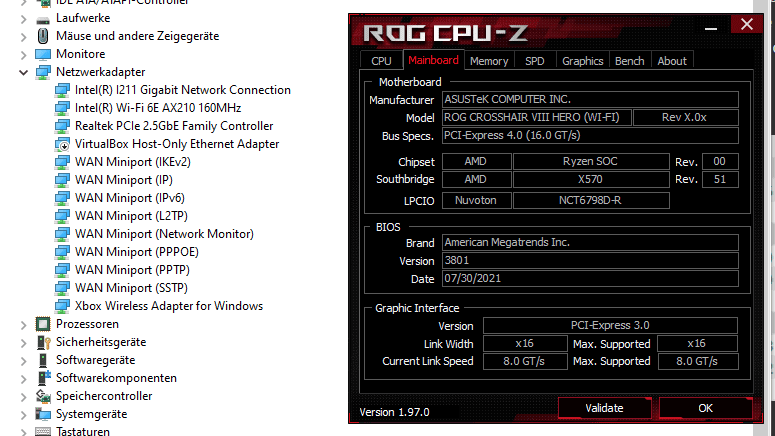
Task: Click the Xbox Wireless Adapter icon
Action: [x=63, y=306]
